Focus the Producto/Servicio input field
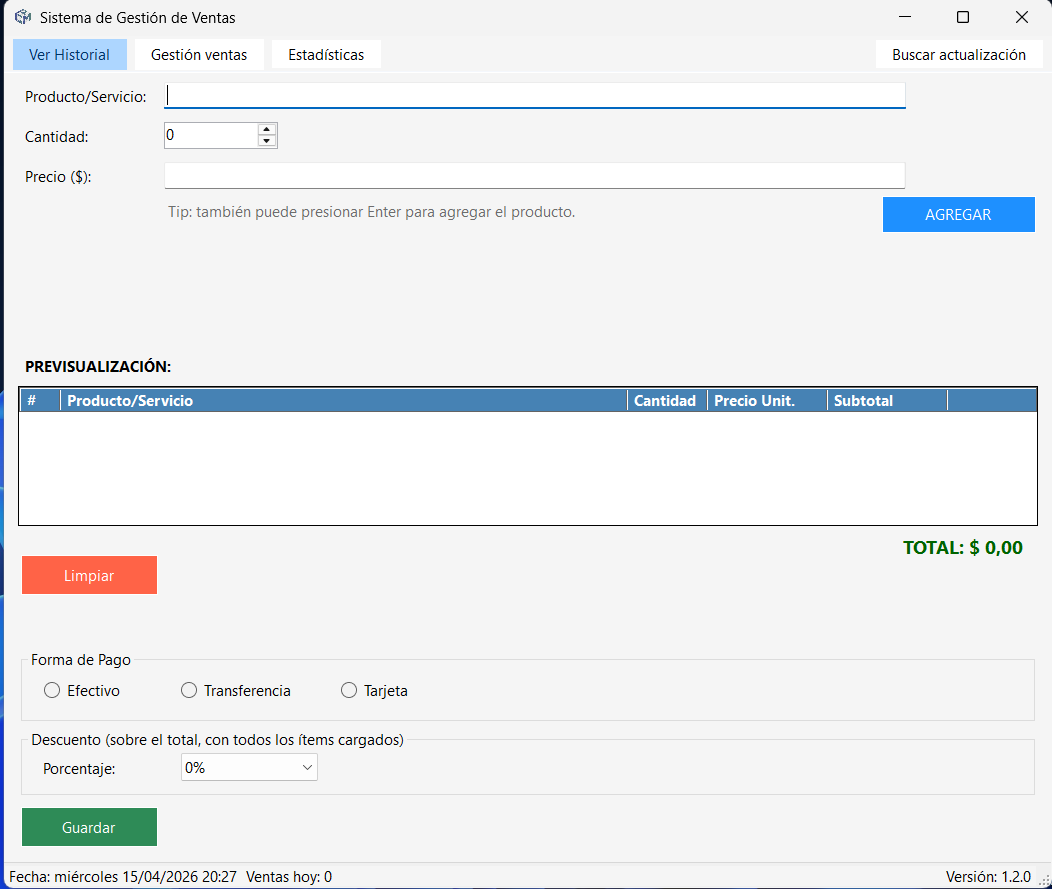This screenshot has width=1052, height=889. coord(535,96)
